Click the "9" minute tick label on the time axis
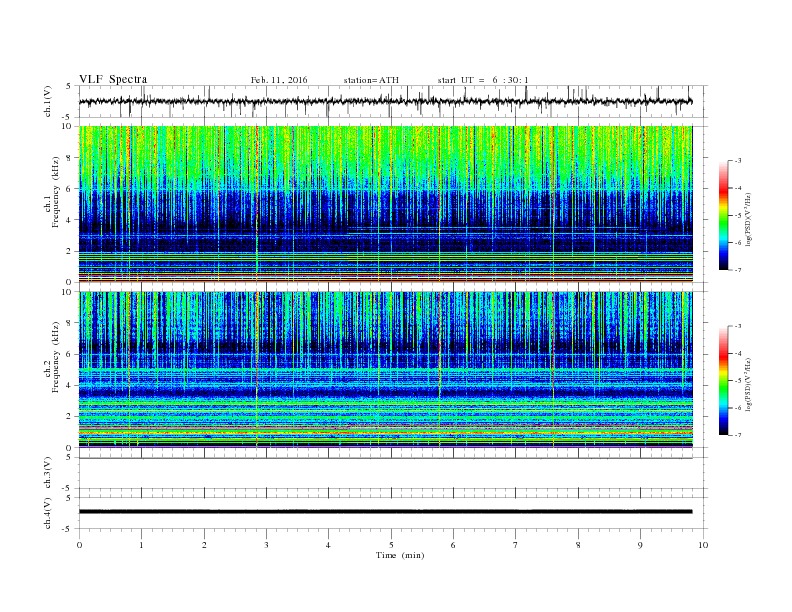This screenshot has width=792, height=612. [640, 545]
